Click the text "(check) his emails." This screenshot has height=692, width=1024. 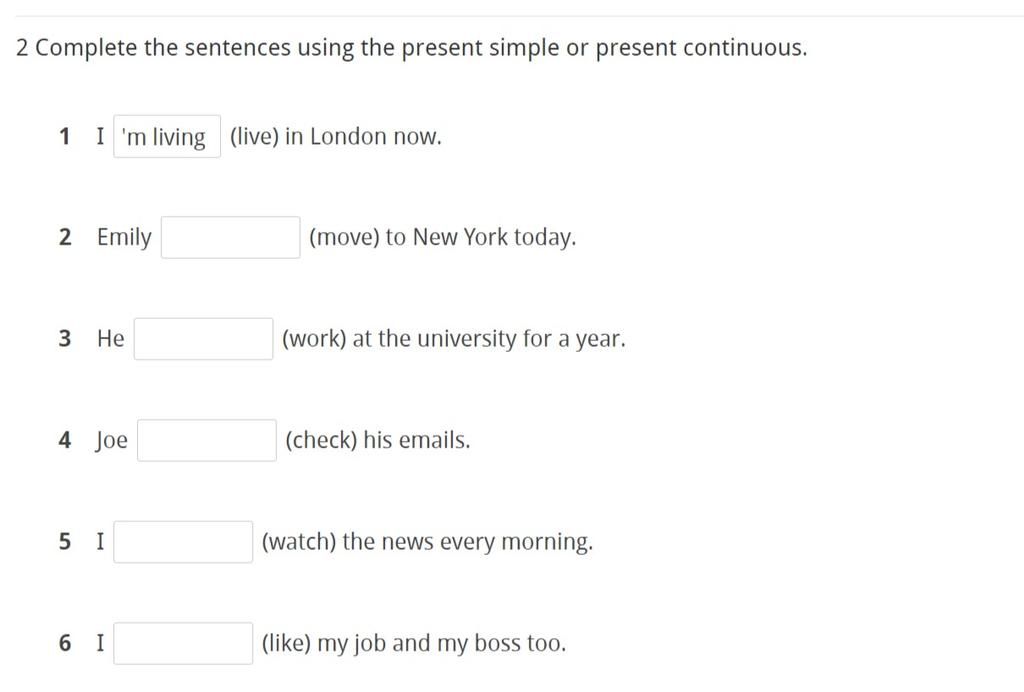pyautogui.click(x=377, y=440)
